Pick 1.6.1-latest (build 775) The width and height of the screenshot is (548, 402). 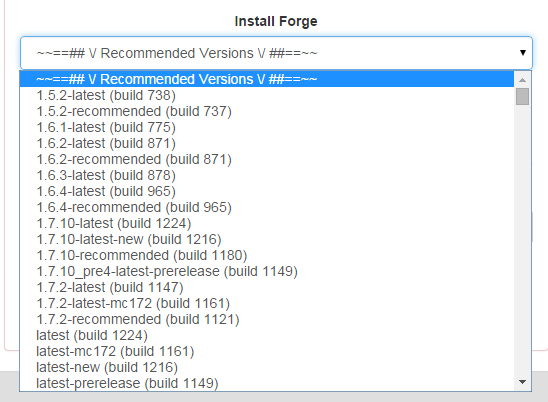(x=267, y=128)
